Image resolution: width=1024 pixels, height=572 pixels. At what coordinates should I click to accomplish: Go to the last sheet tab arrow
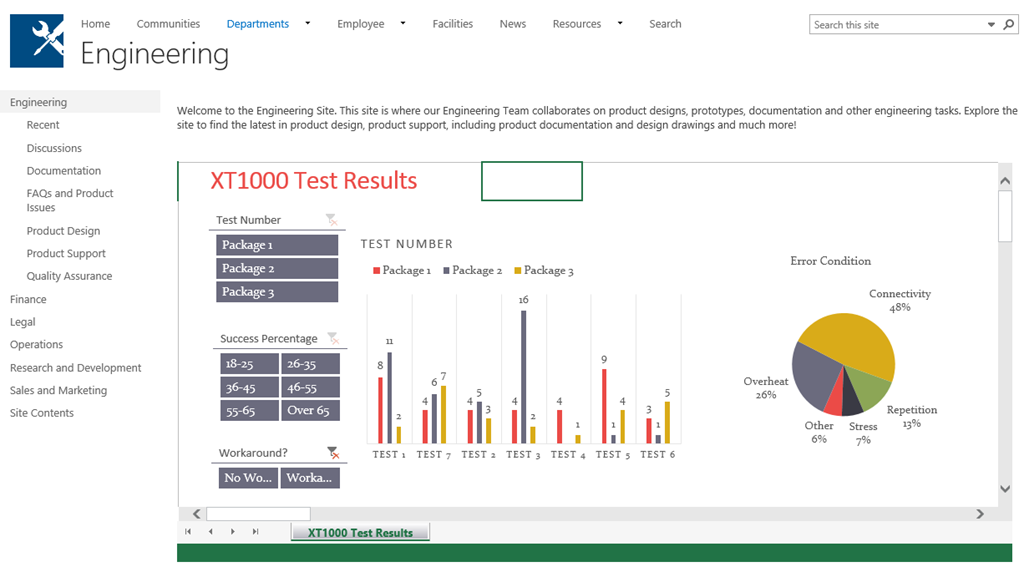255,532
